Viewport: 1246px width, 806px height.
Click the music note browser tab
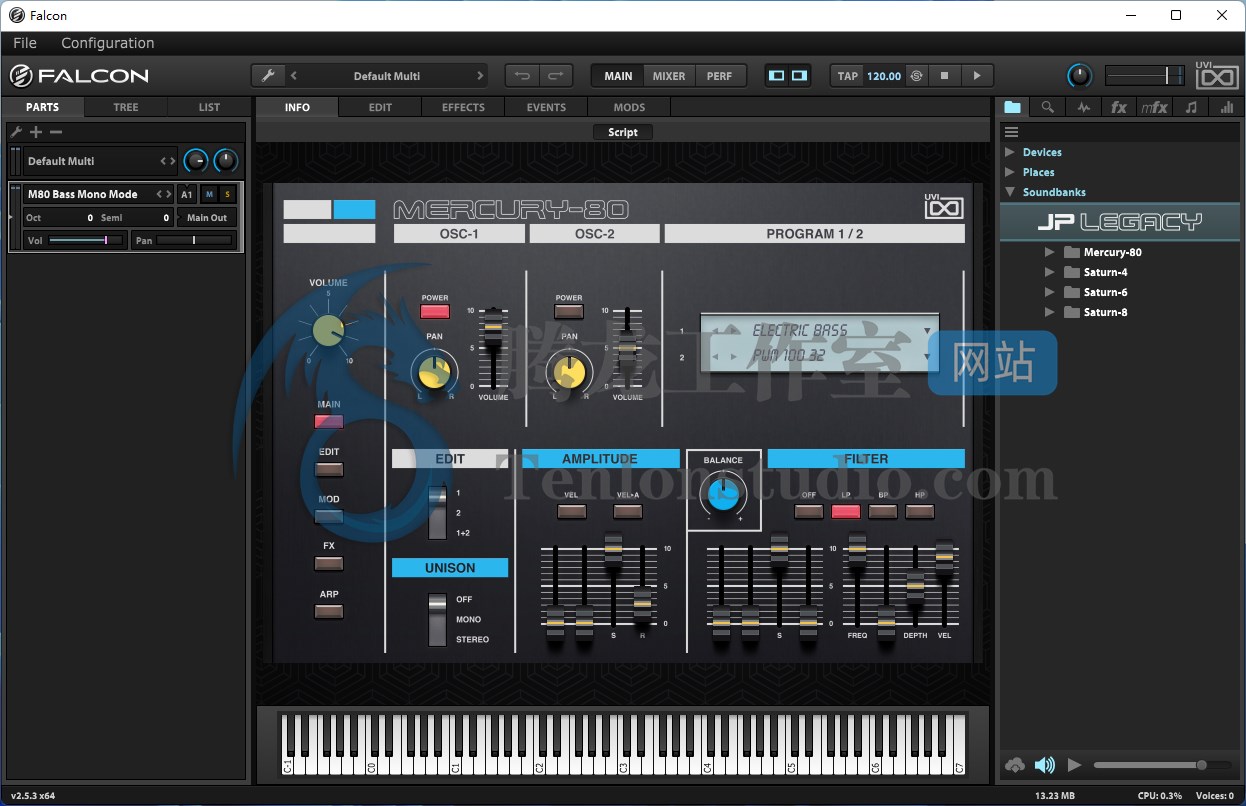[x=1190, y=107]
